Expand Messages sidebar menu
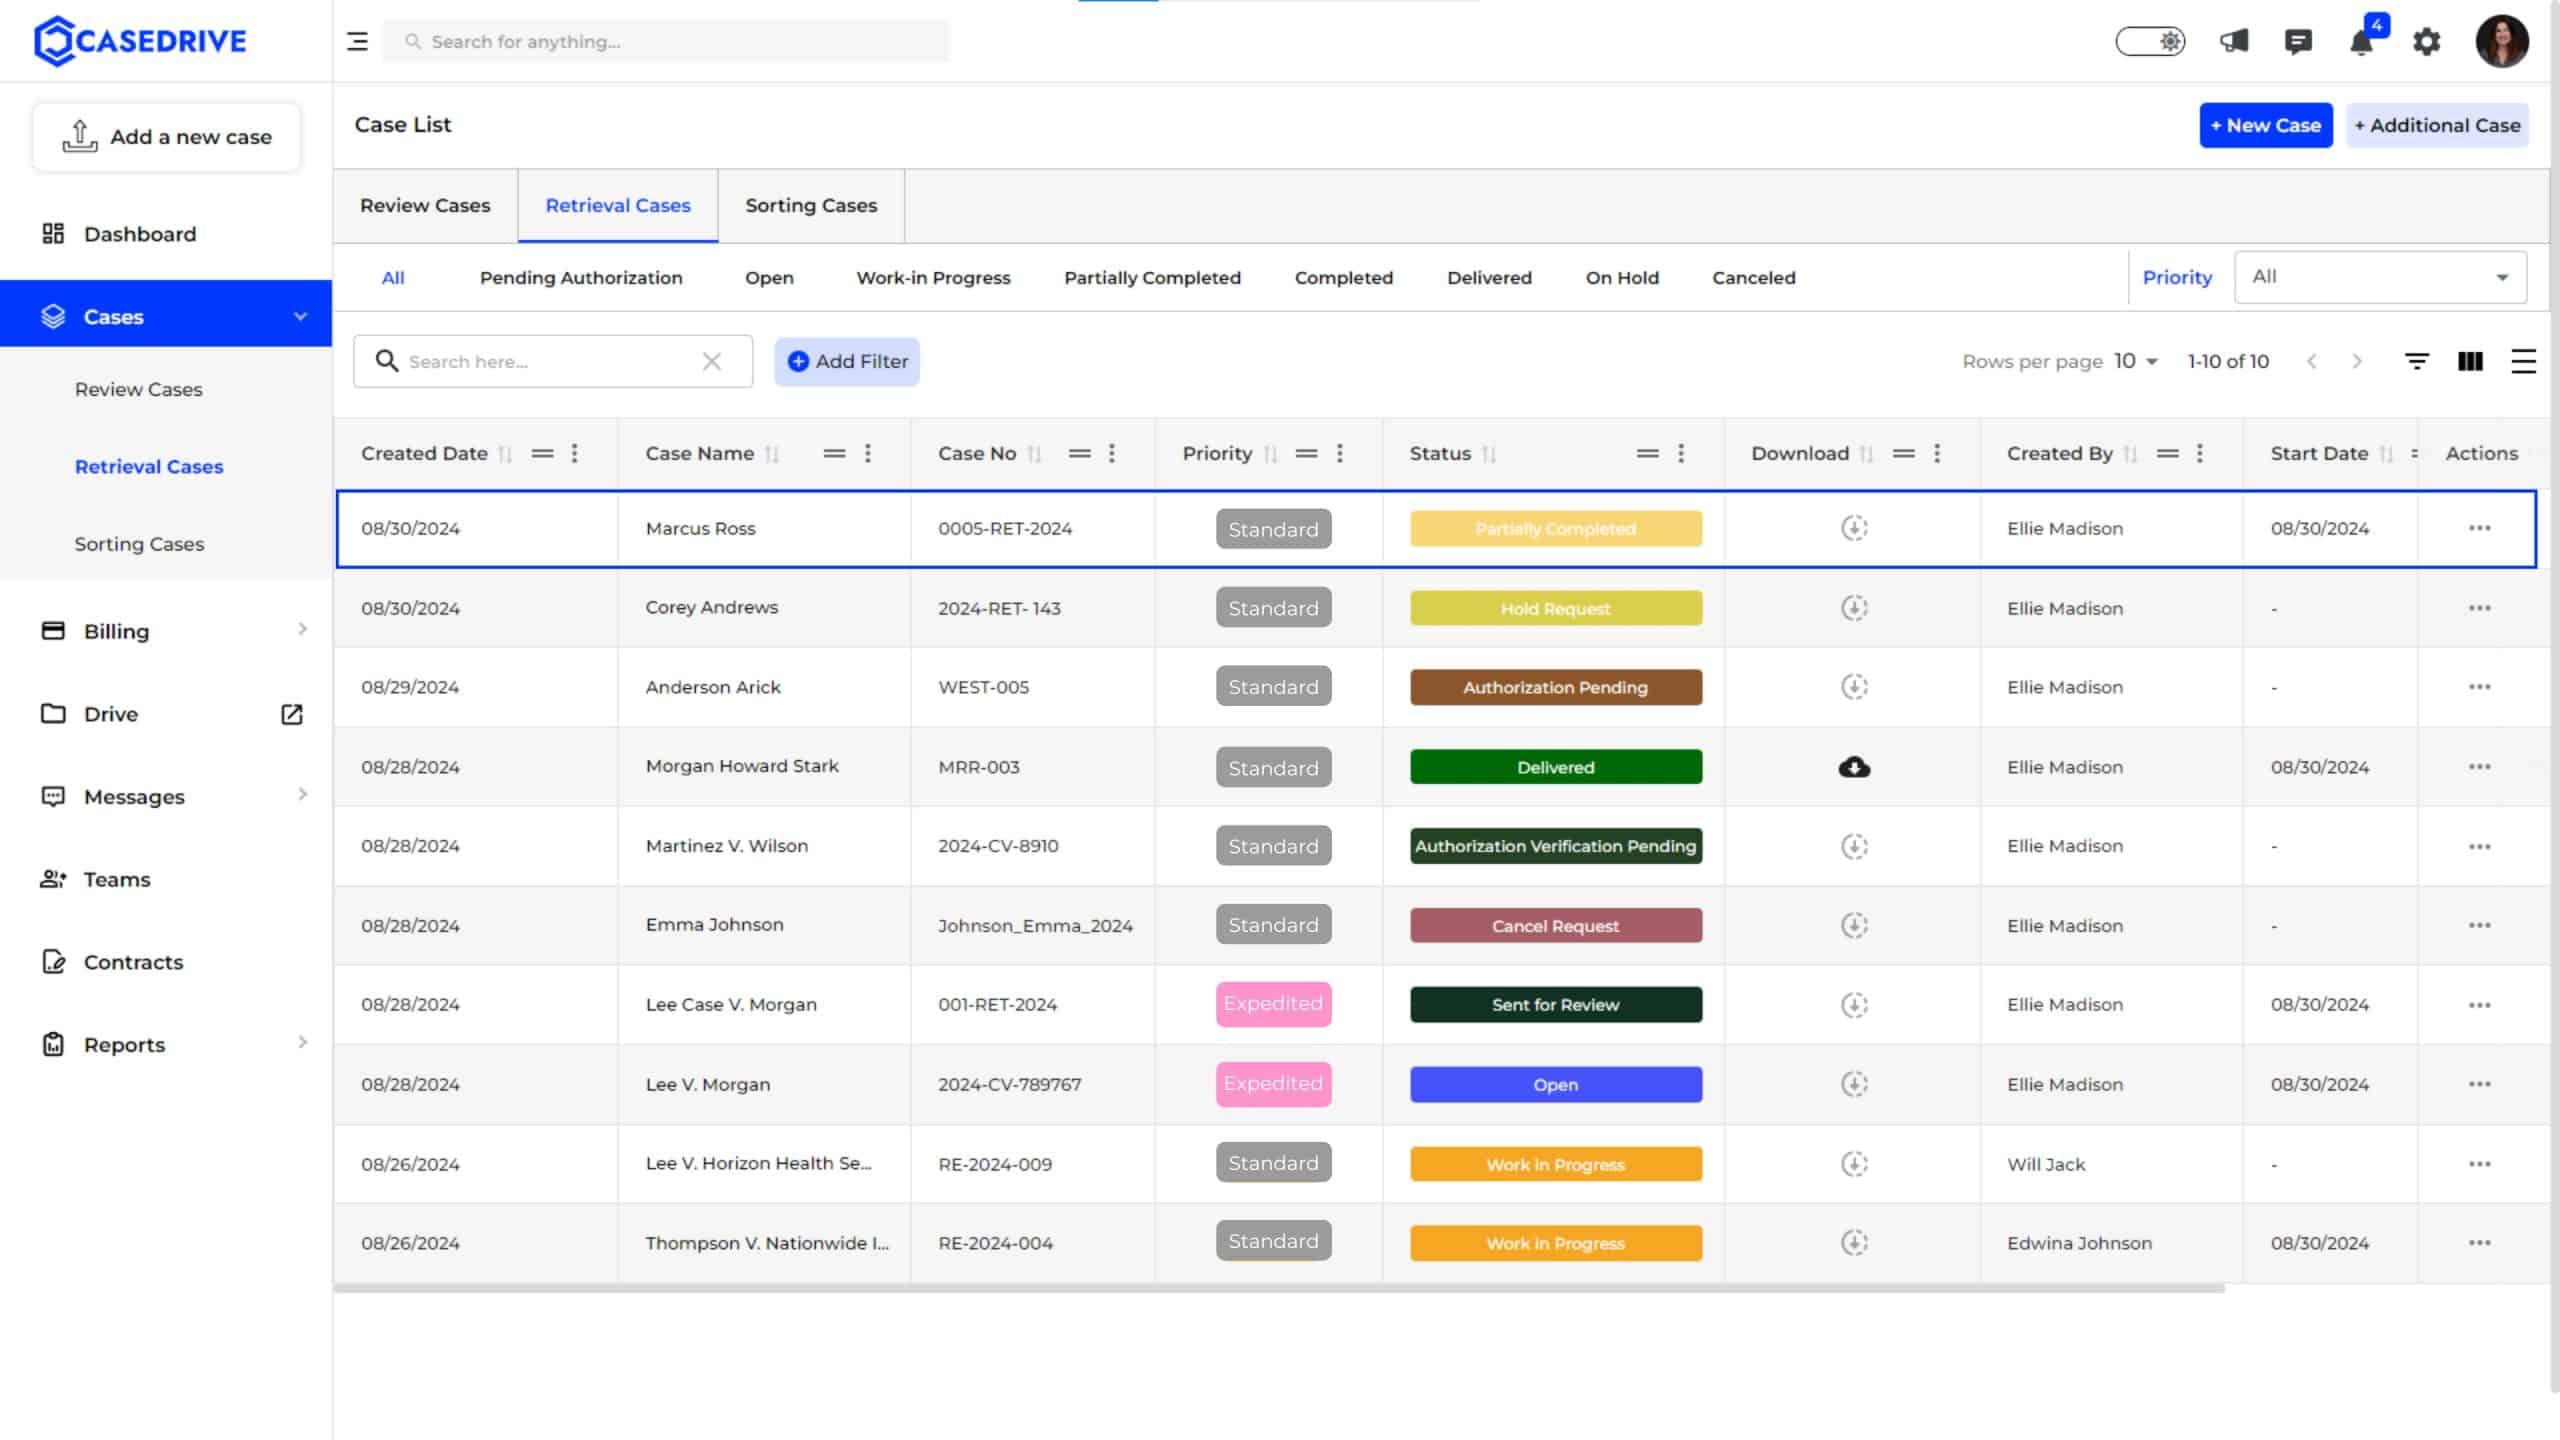Screen dimensions: 2560x1440 click(x=302, y=794)
